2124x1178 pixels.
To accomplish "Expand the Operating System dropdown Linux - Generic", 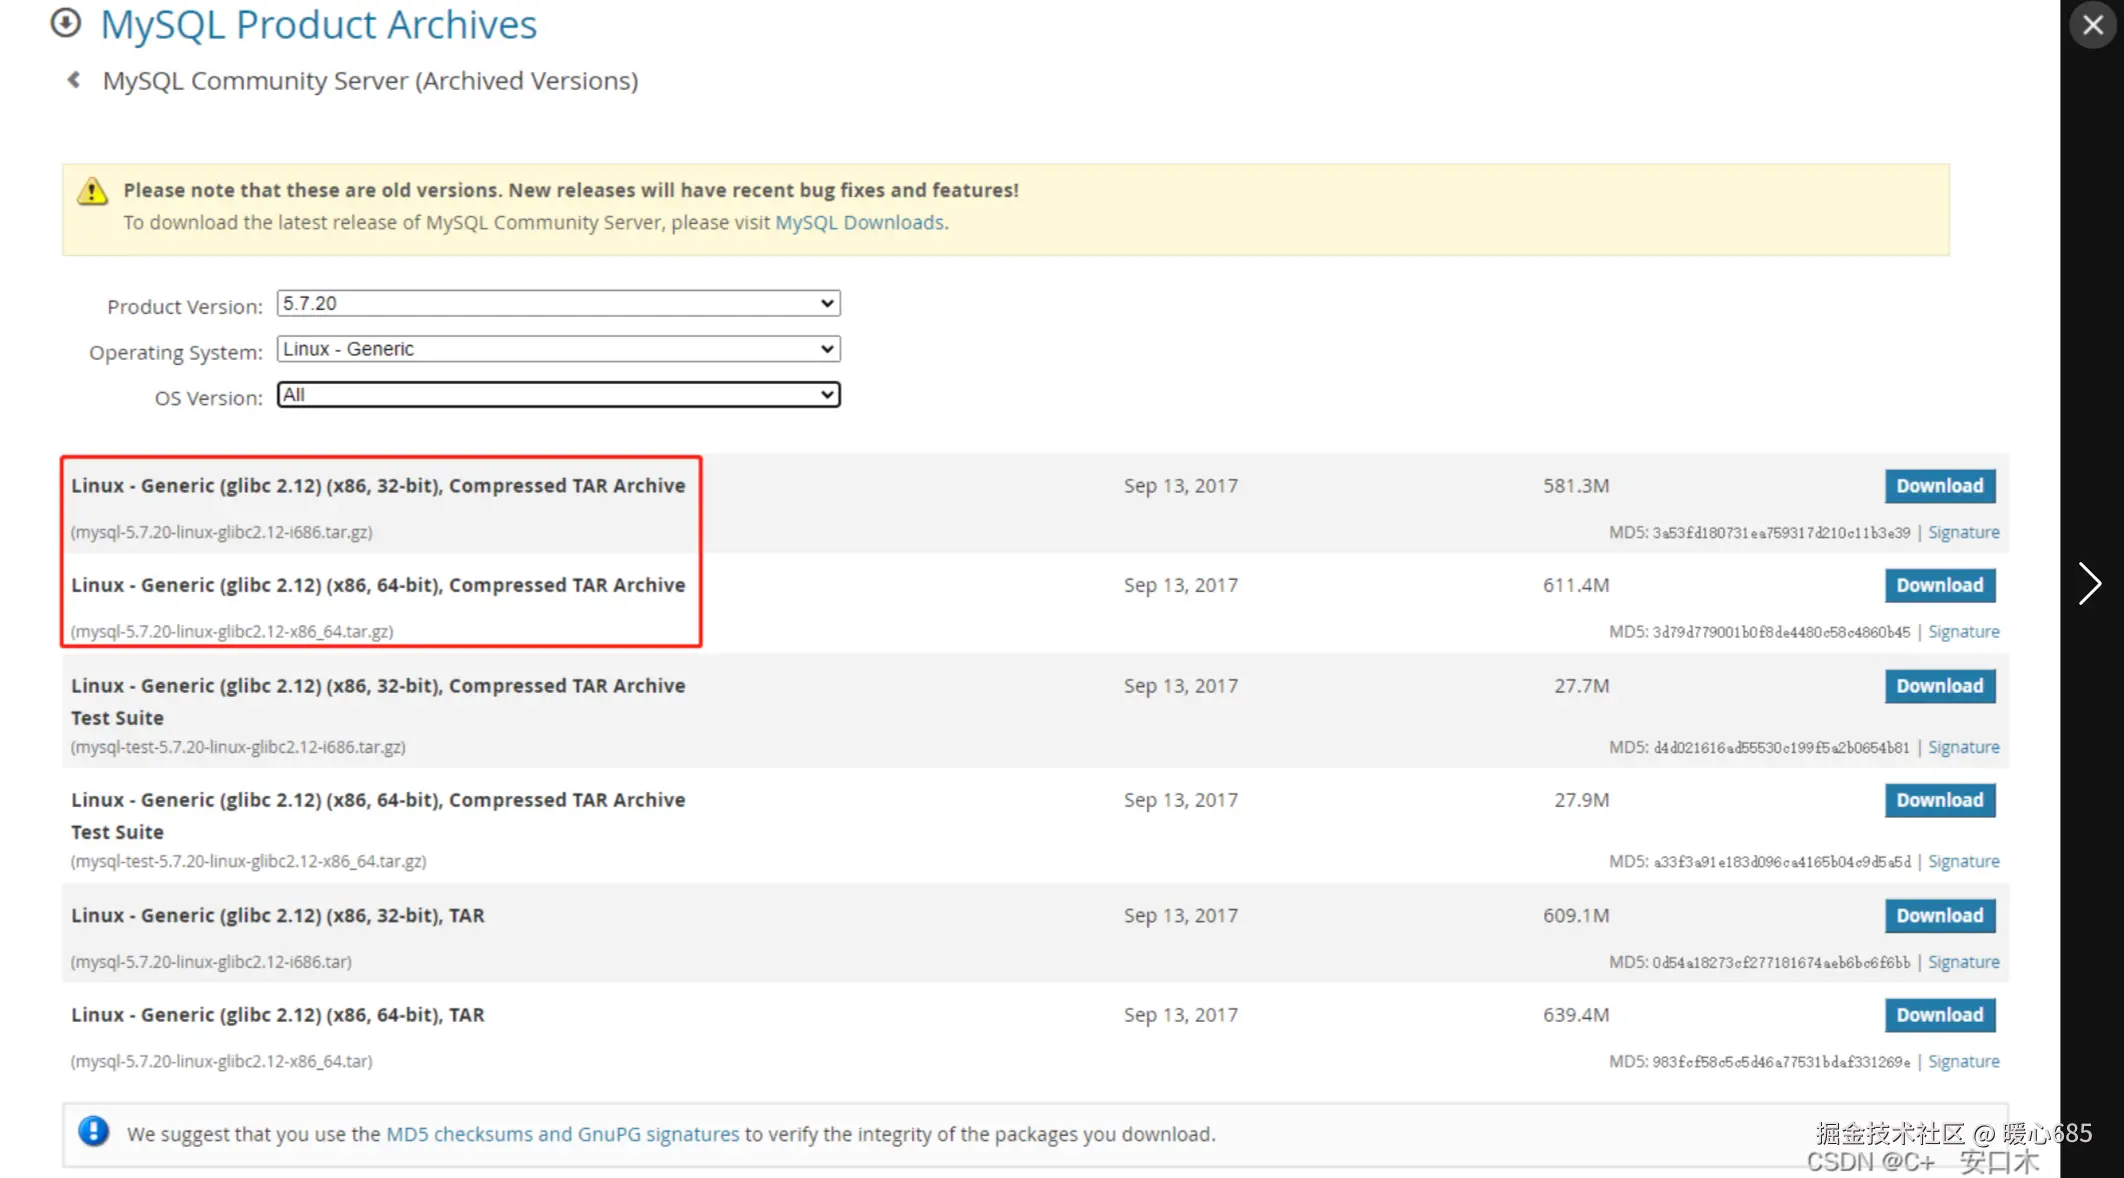I will 558,349.
